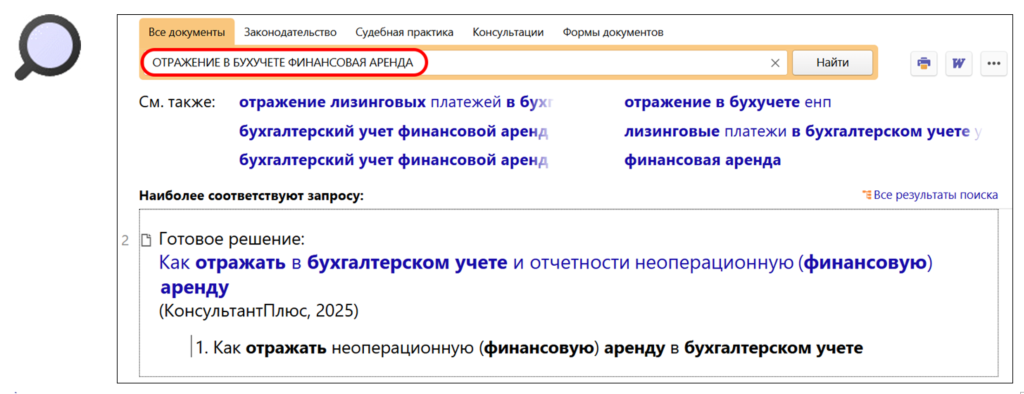
Task: Open first бухгалтерский учет финансовой аренд suggestion
Action: tap(394, 131)
